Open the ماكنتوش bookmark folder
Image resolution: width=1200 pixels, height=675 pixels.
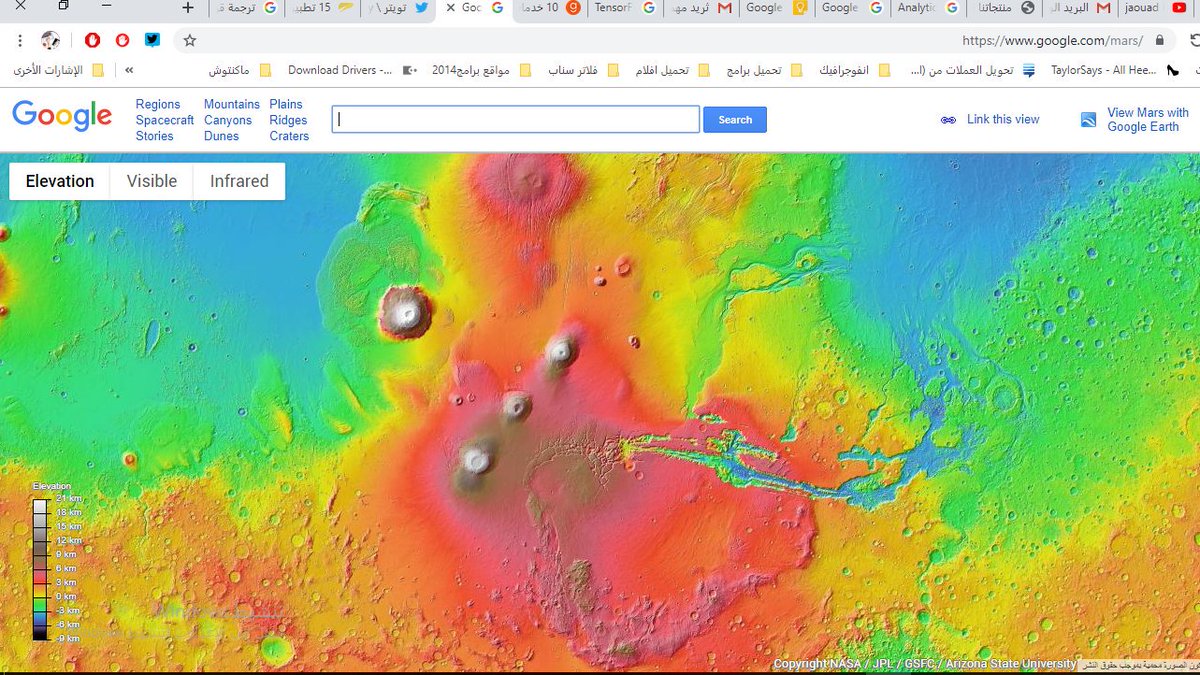click(x=240, y=71)
